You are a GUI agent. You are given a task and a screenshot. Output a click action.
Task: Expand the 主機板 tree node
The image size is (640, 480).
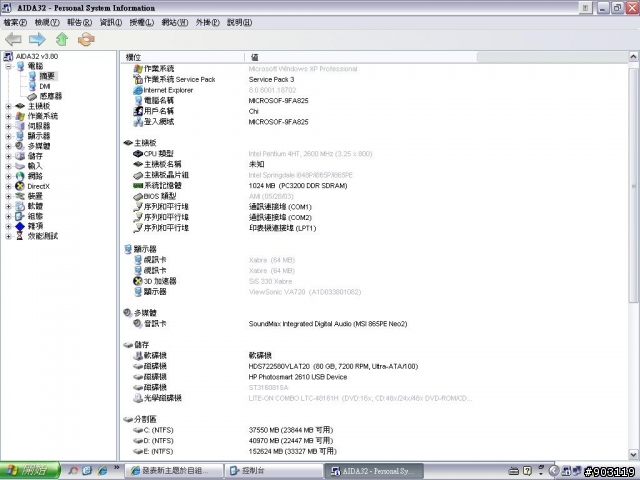point(8,106)
